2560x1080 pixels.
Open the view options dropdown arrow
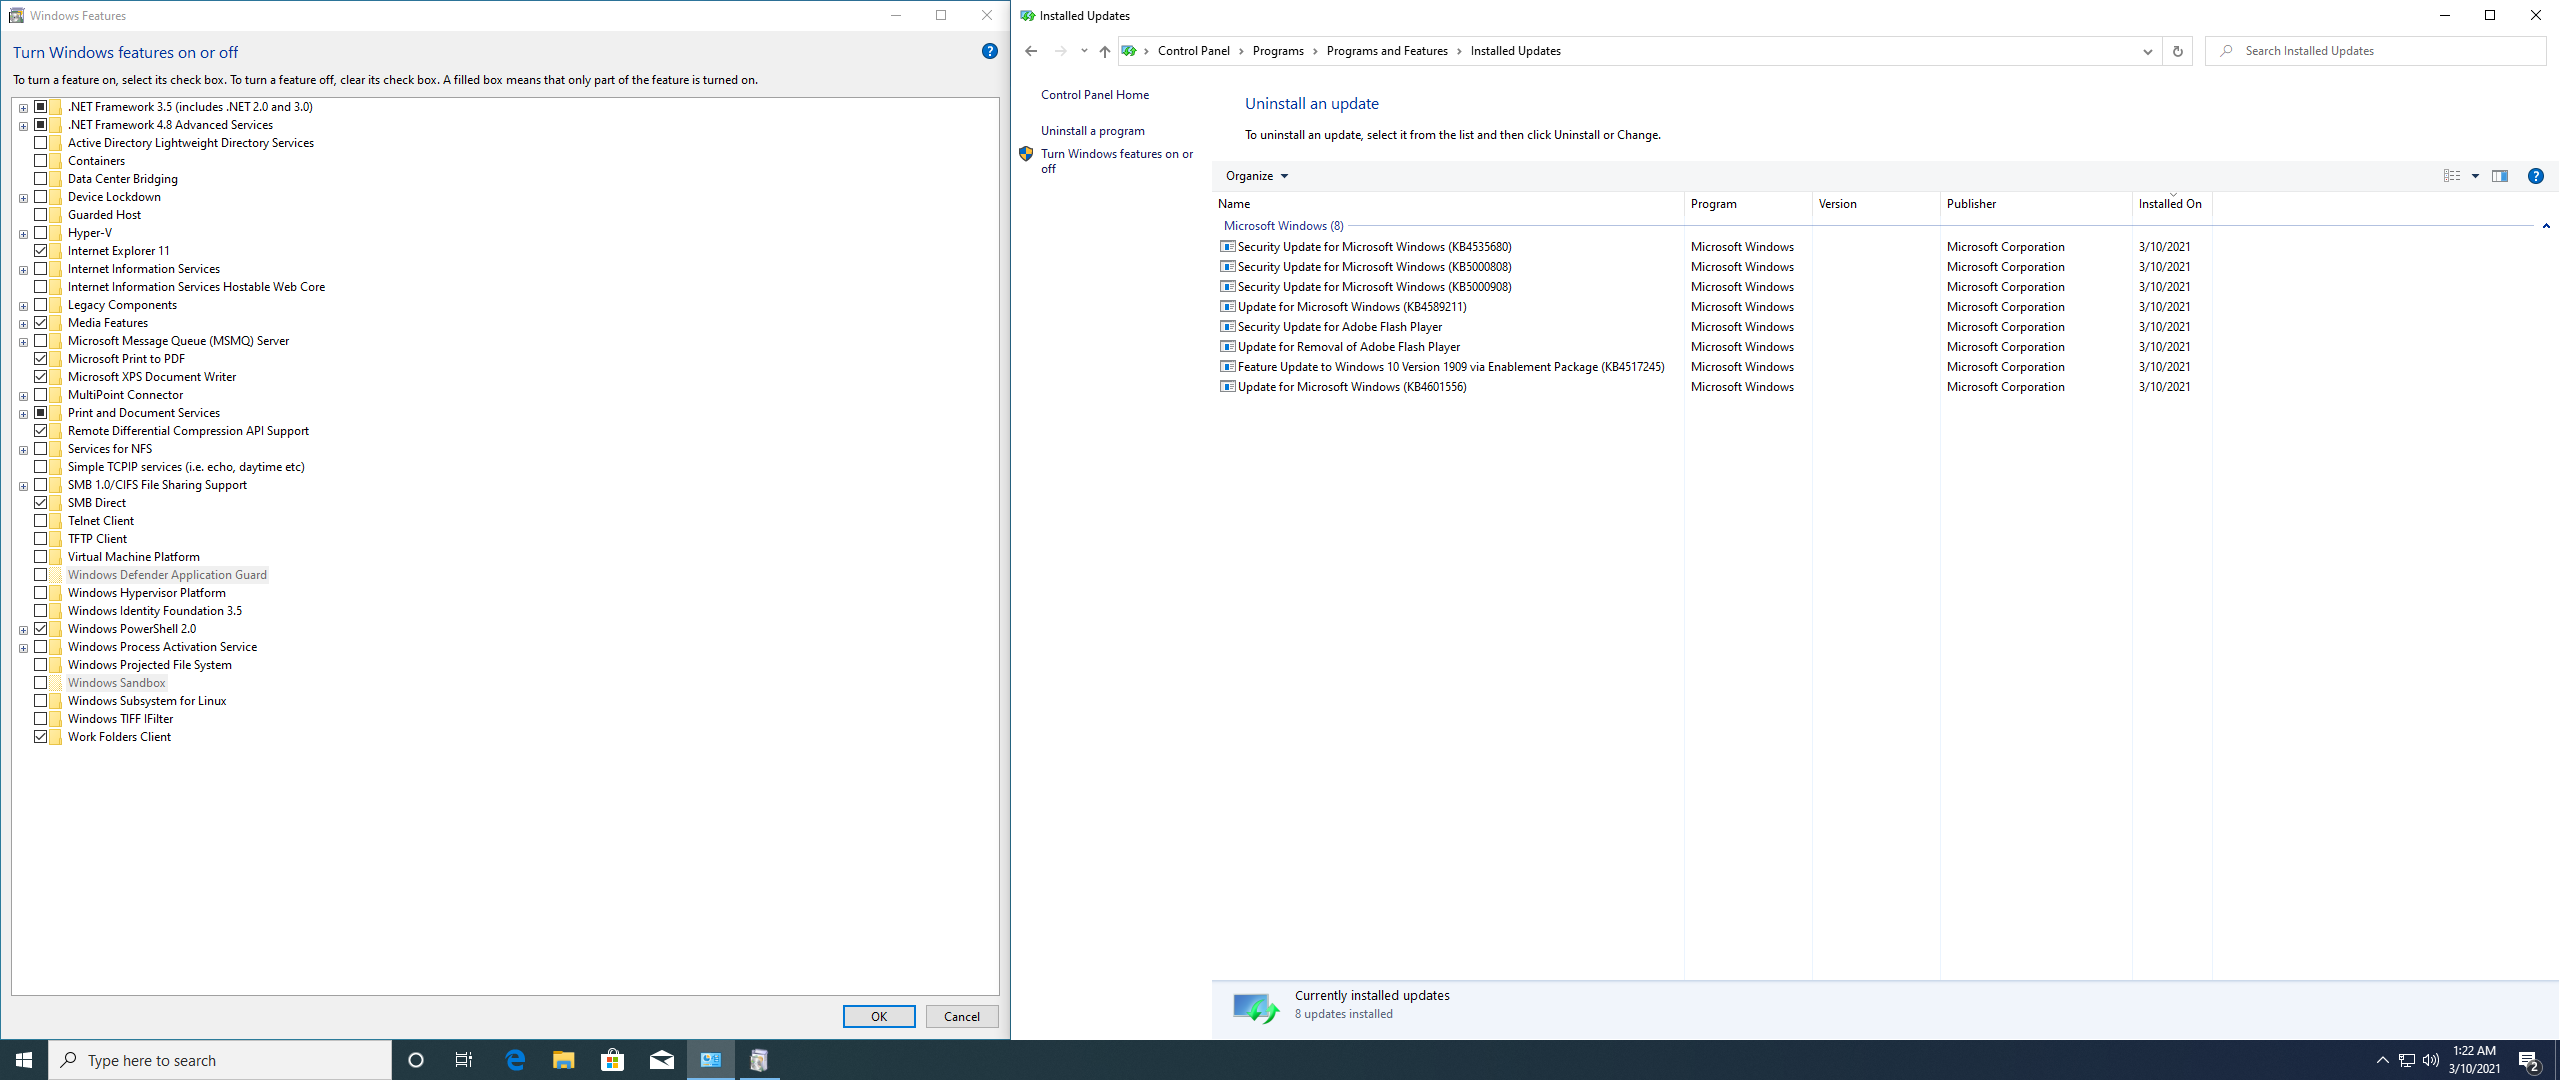pyautogui.click(x=2475, y=176)
